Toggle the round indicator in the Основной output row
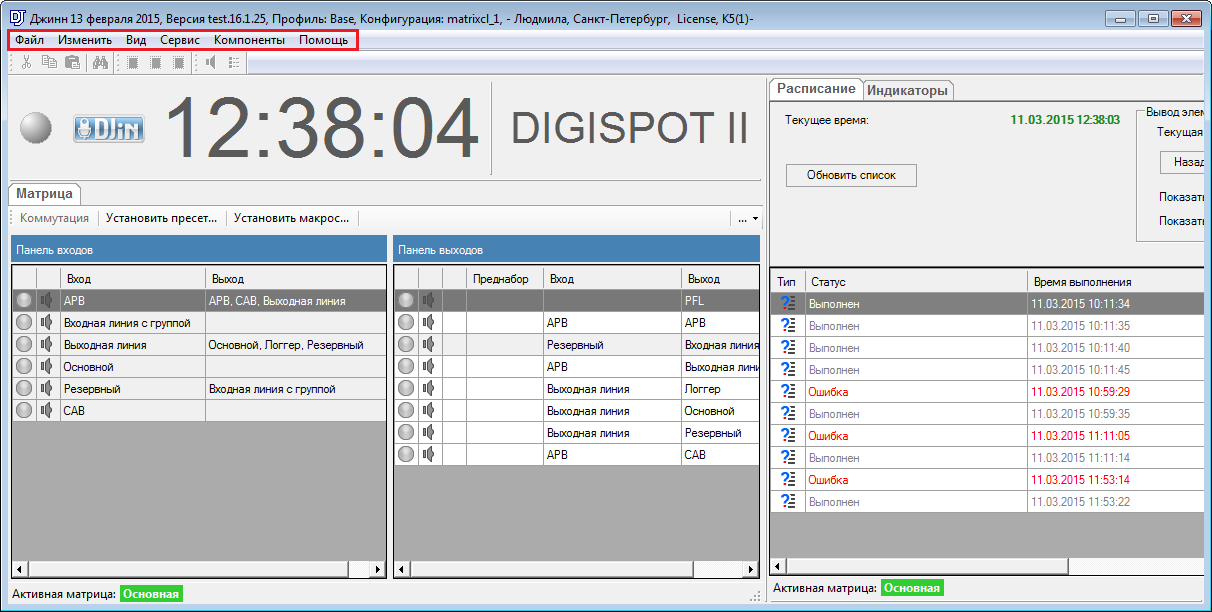This screenshot has height=612, width=1212. point(406,410)
